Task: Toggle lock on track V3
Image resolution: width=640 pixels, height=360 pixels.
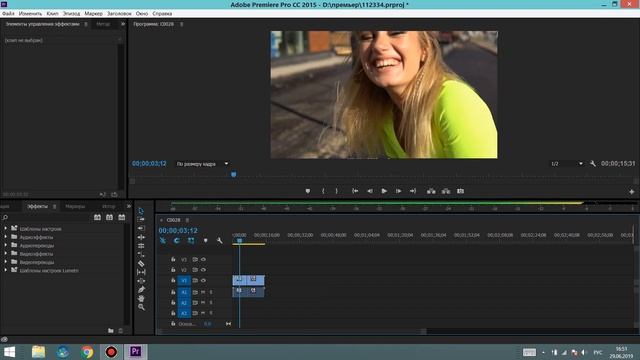Action: [x=173, y=260]
